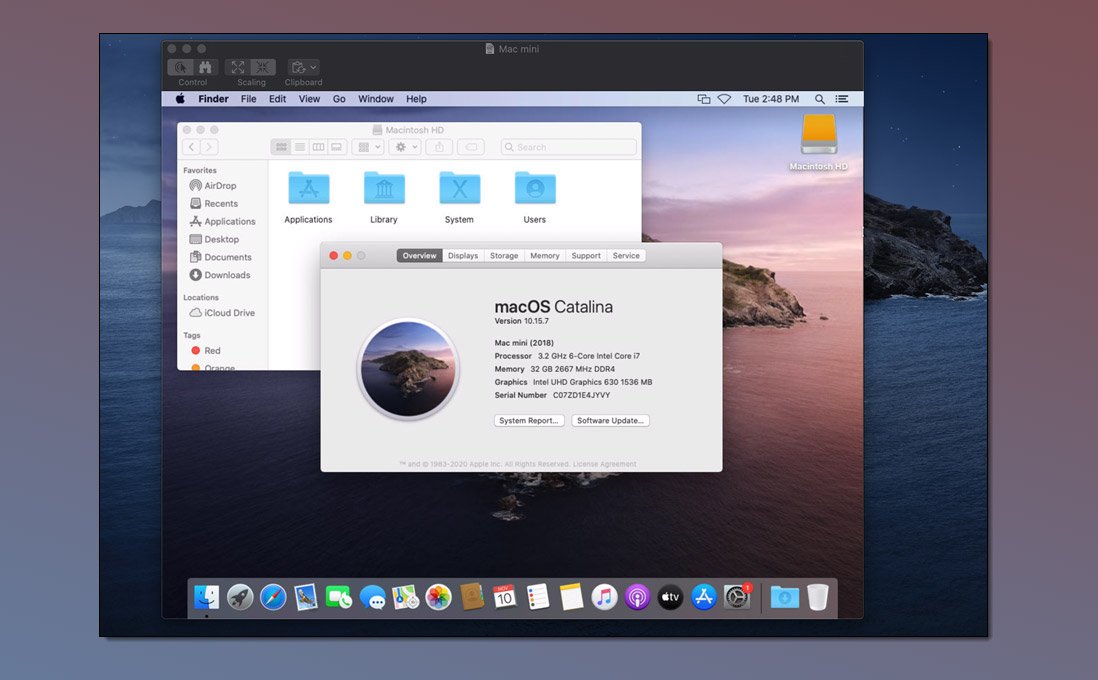Open Safari from the Dock
1098x680 pixels.
point(272,596)
